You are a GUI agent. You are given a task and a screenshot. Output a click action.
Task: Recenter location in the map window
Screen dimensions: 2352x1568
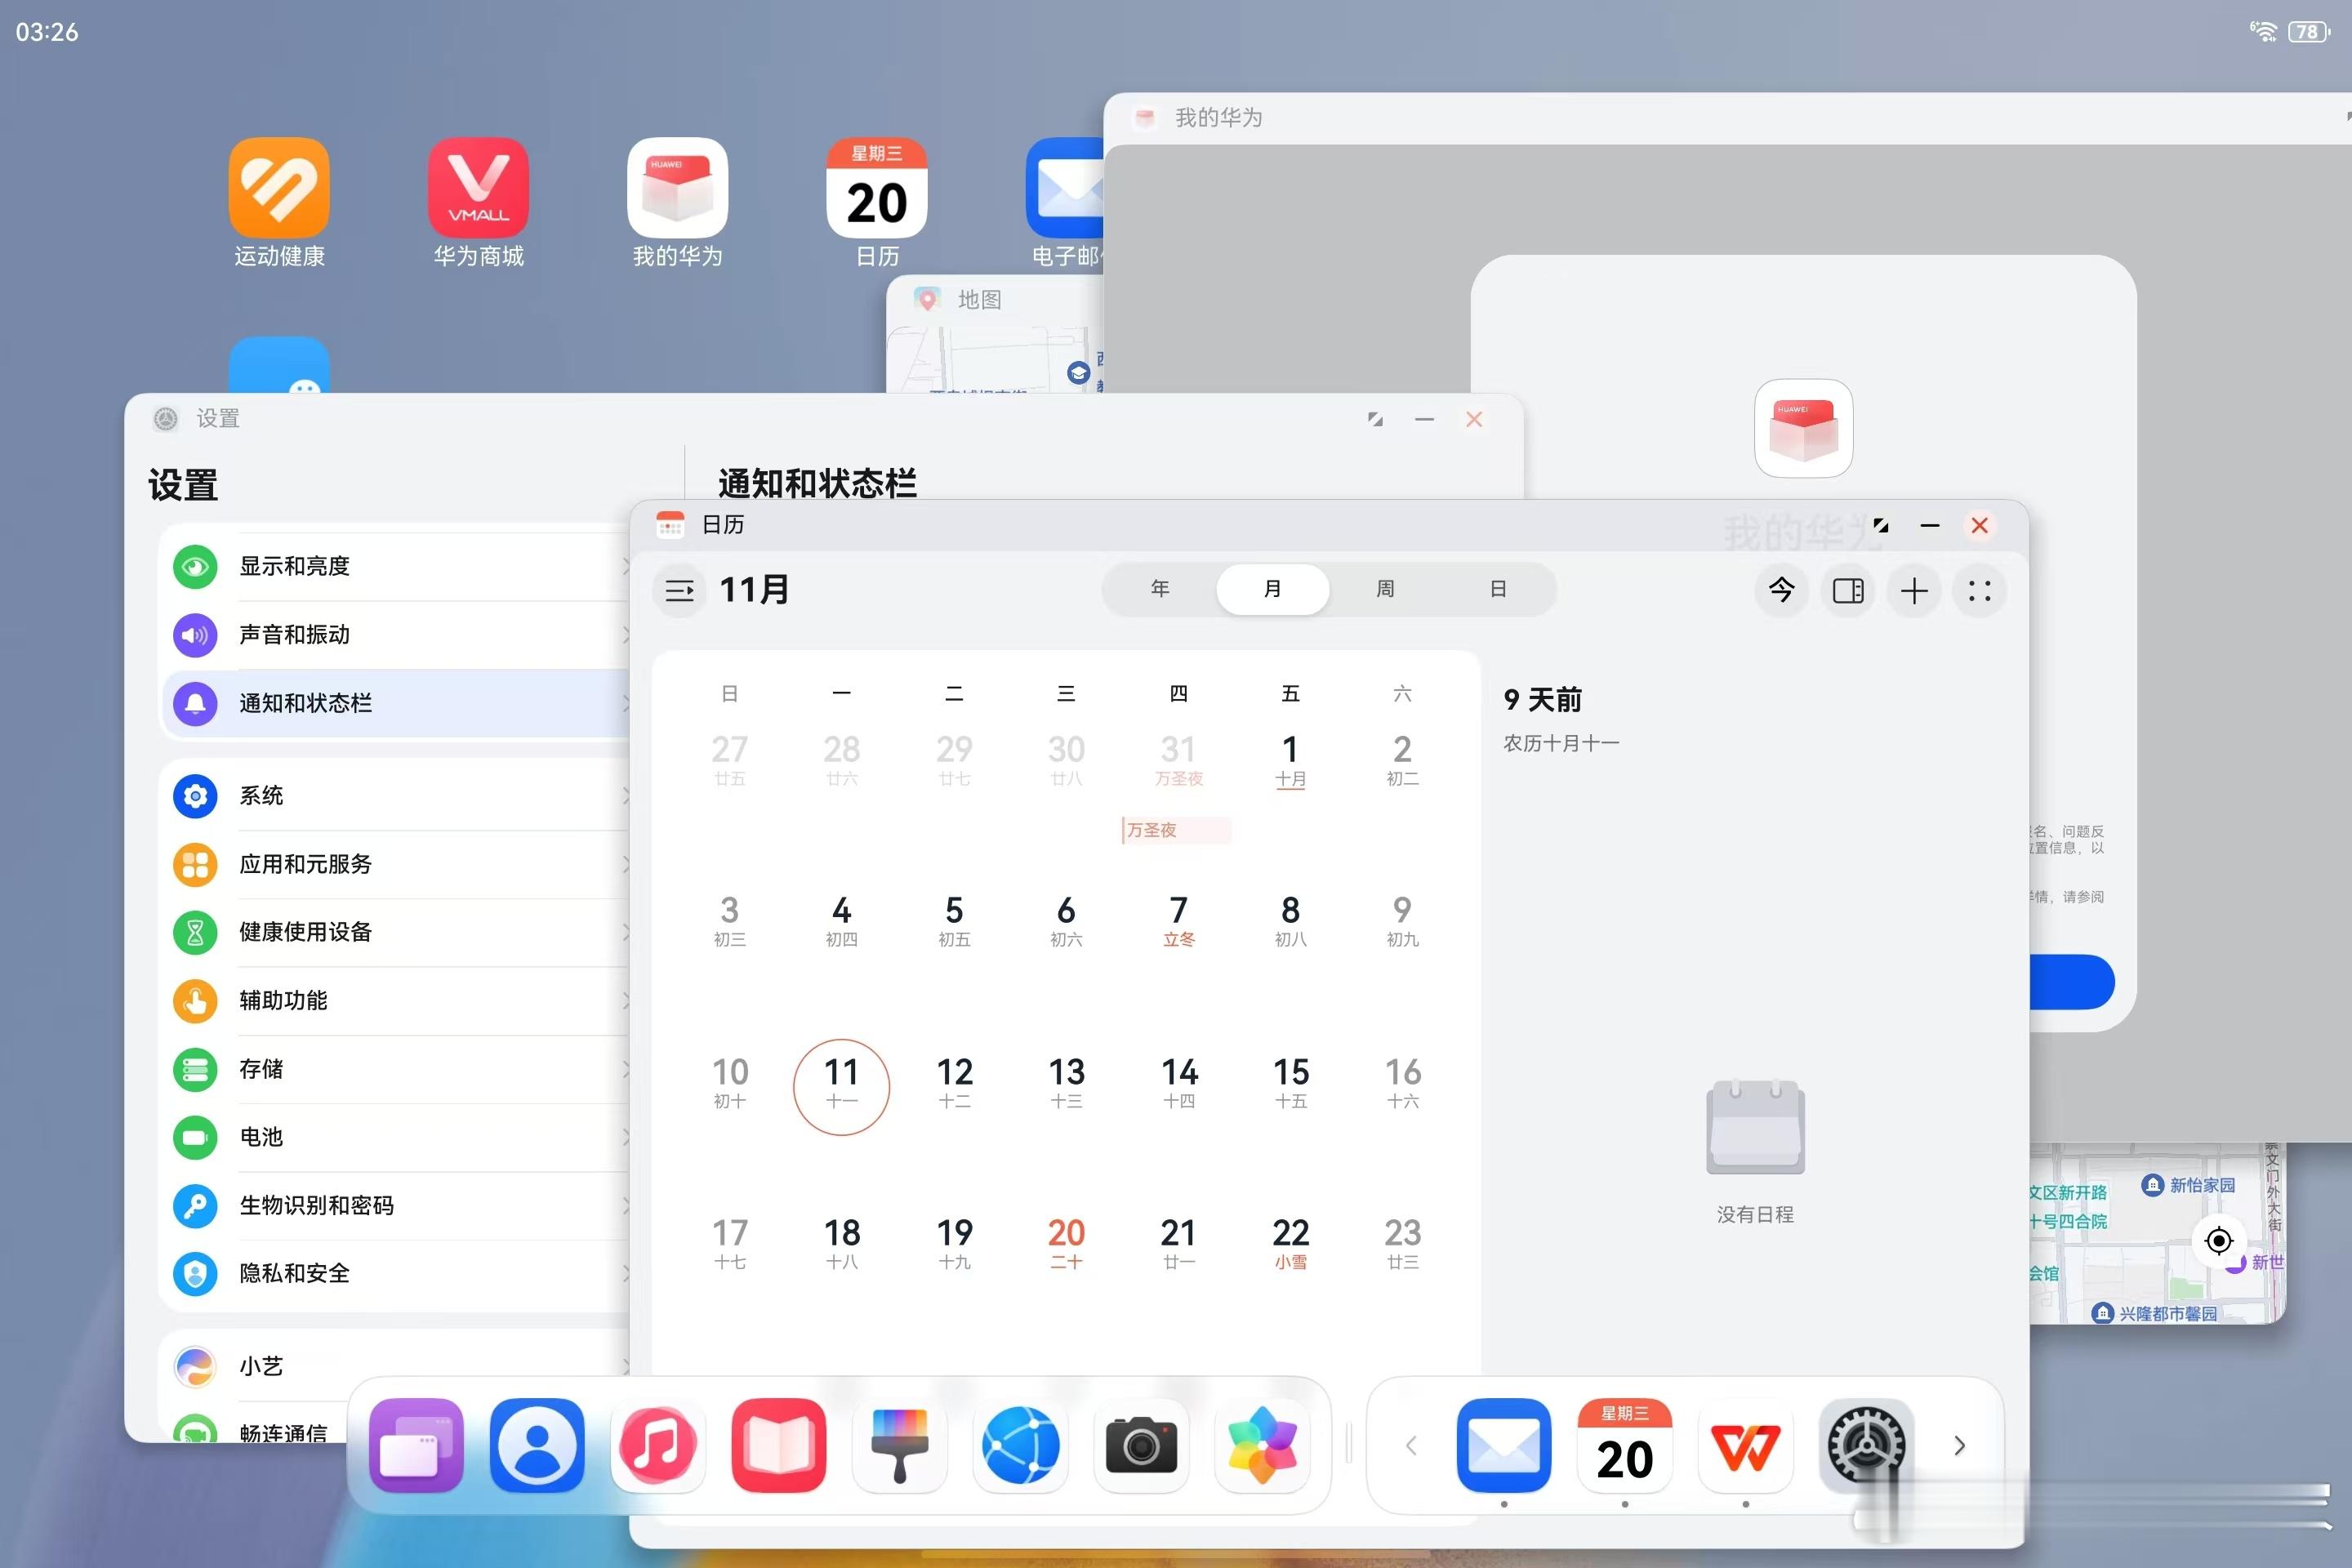pyautogui.click(x=2219, y=1241)
